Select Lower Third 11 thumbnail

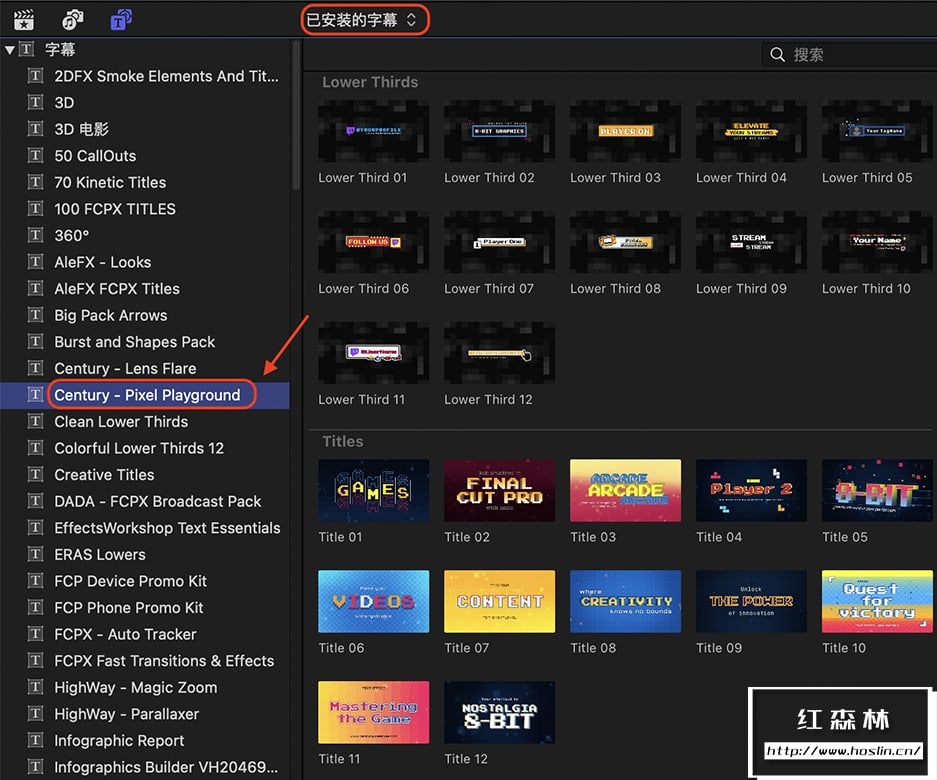(373, 353)
